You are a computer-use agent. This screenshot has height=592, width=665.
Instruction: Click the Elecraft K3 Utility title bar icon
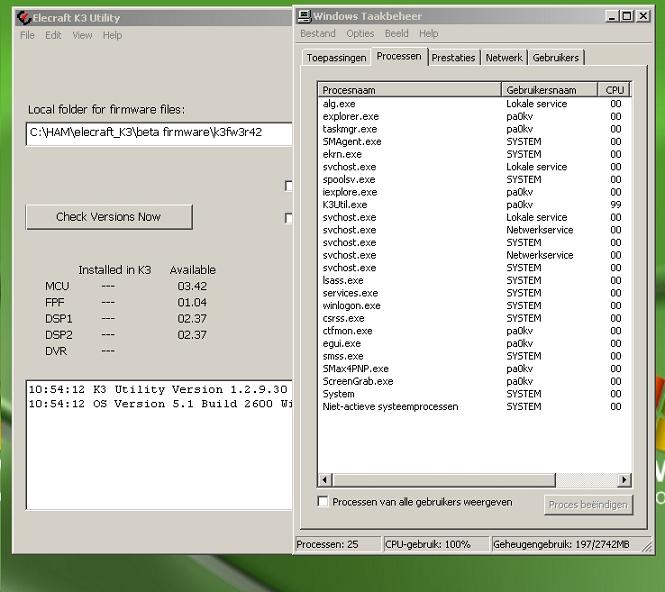(x=22, y=16)
